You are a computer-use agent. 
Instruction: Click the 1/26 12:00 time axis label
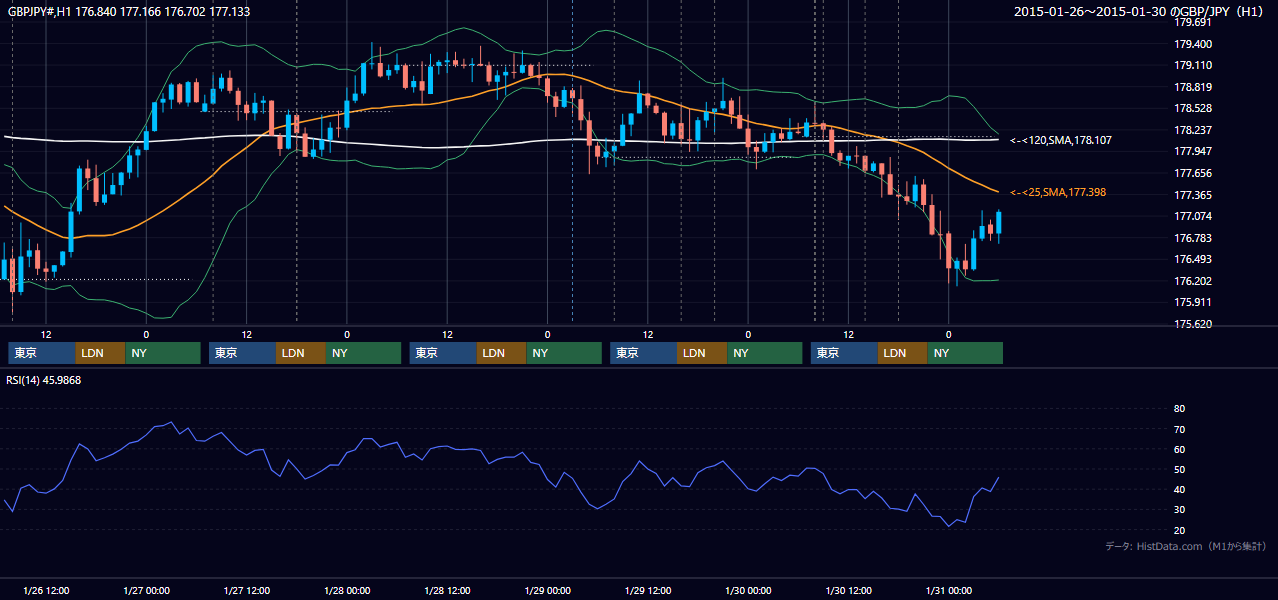(x=46, y=590)
